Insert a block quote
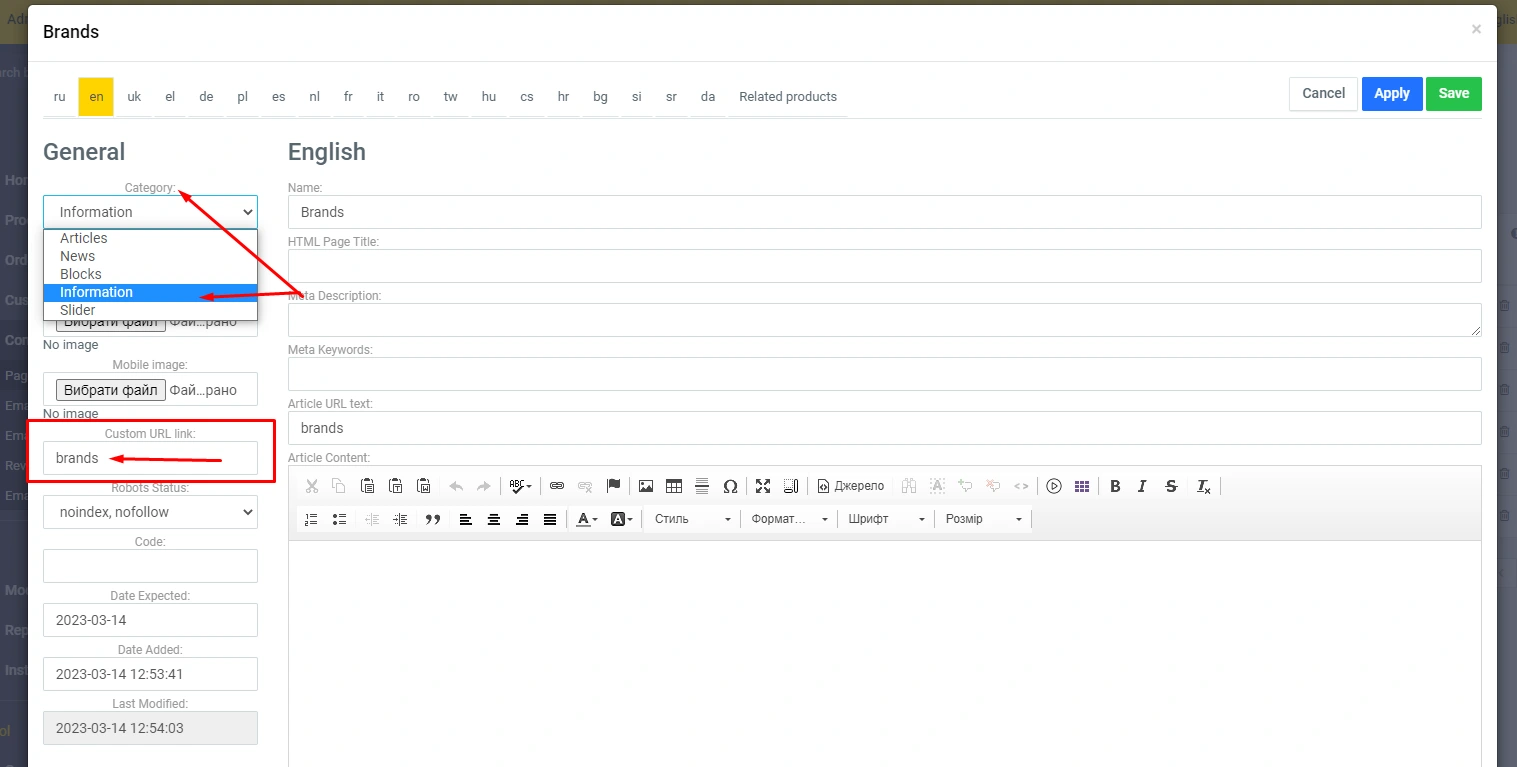1517x767 pixels. (433, 519)
